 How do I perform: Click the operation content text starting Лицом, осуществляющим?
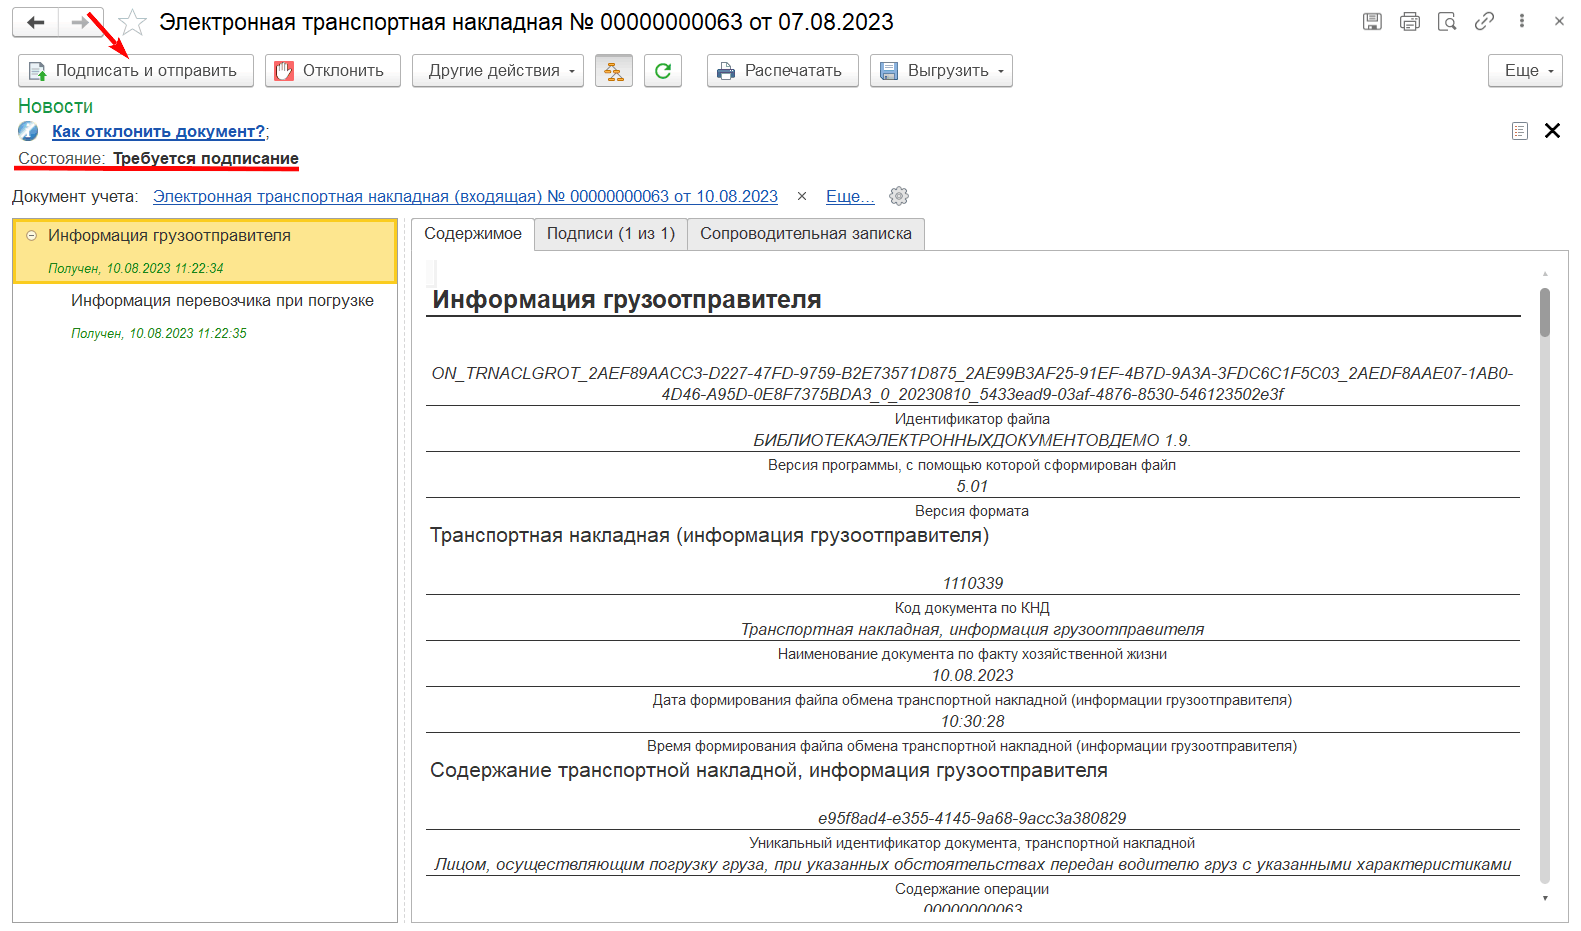973,864
